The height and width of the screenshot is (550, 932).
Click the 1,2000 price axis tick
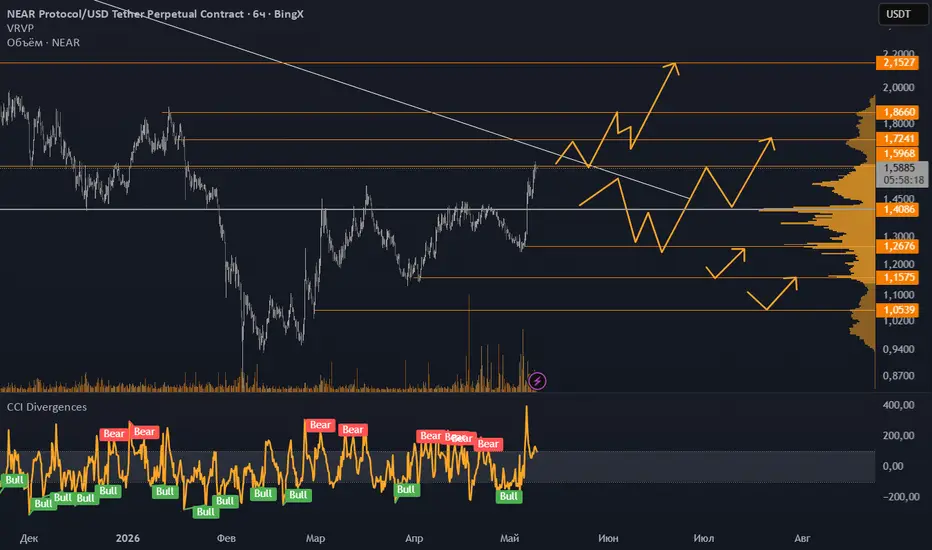pos(899,264)
